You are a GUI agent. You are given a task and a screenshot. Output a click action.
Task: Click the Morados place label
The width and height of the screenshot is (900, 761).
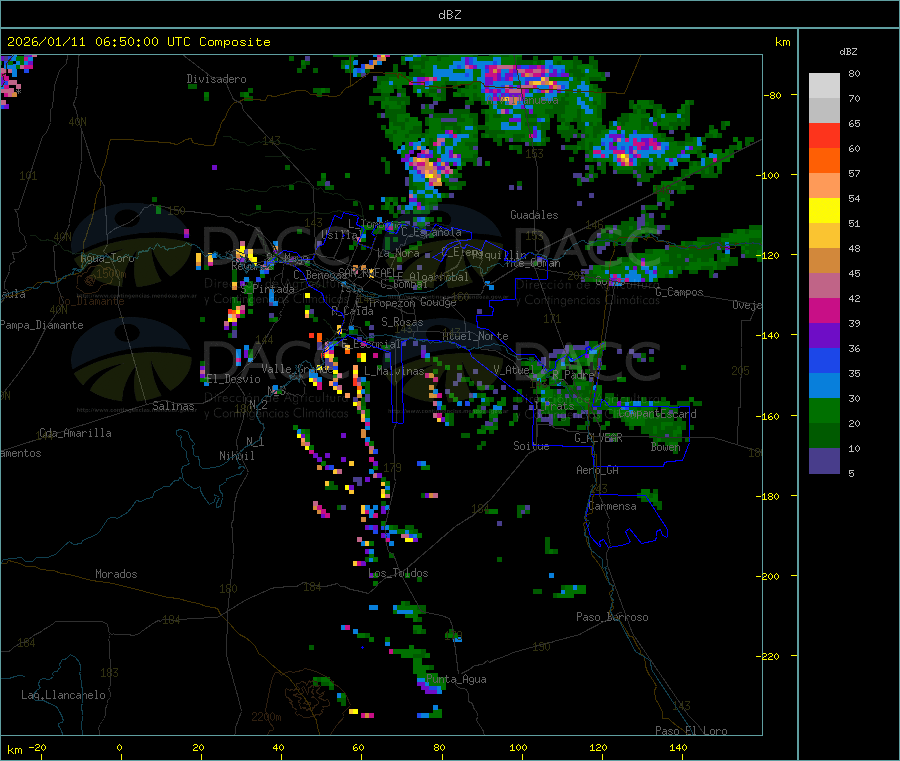[116, 574]
